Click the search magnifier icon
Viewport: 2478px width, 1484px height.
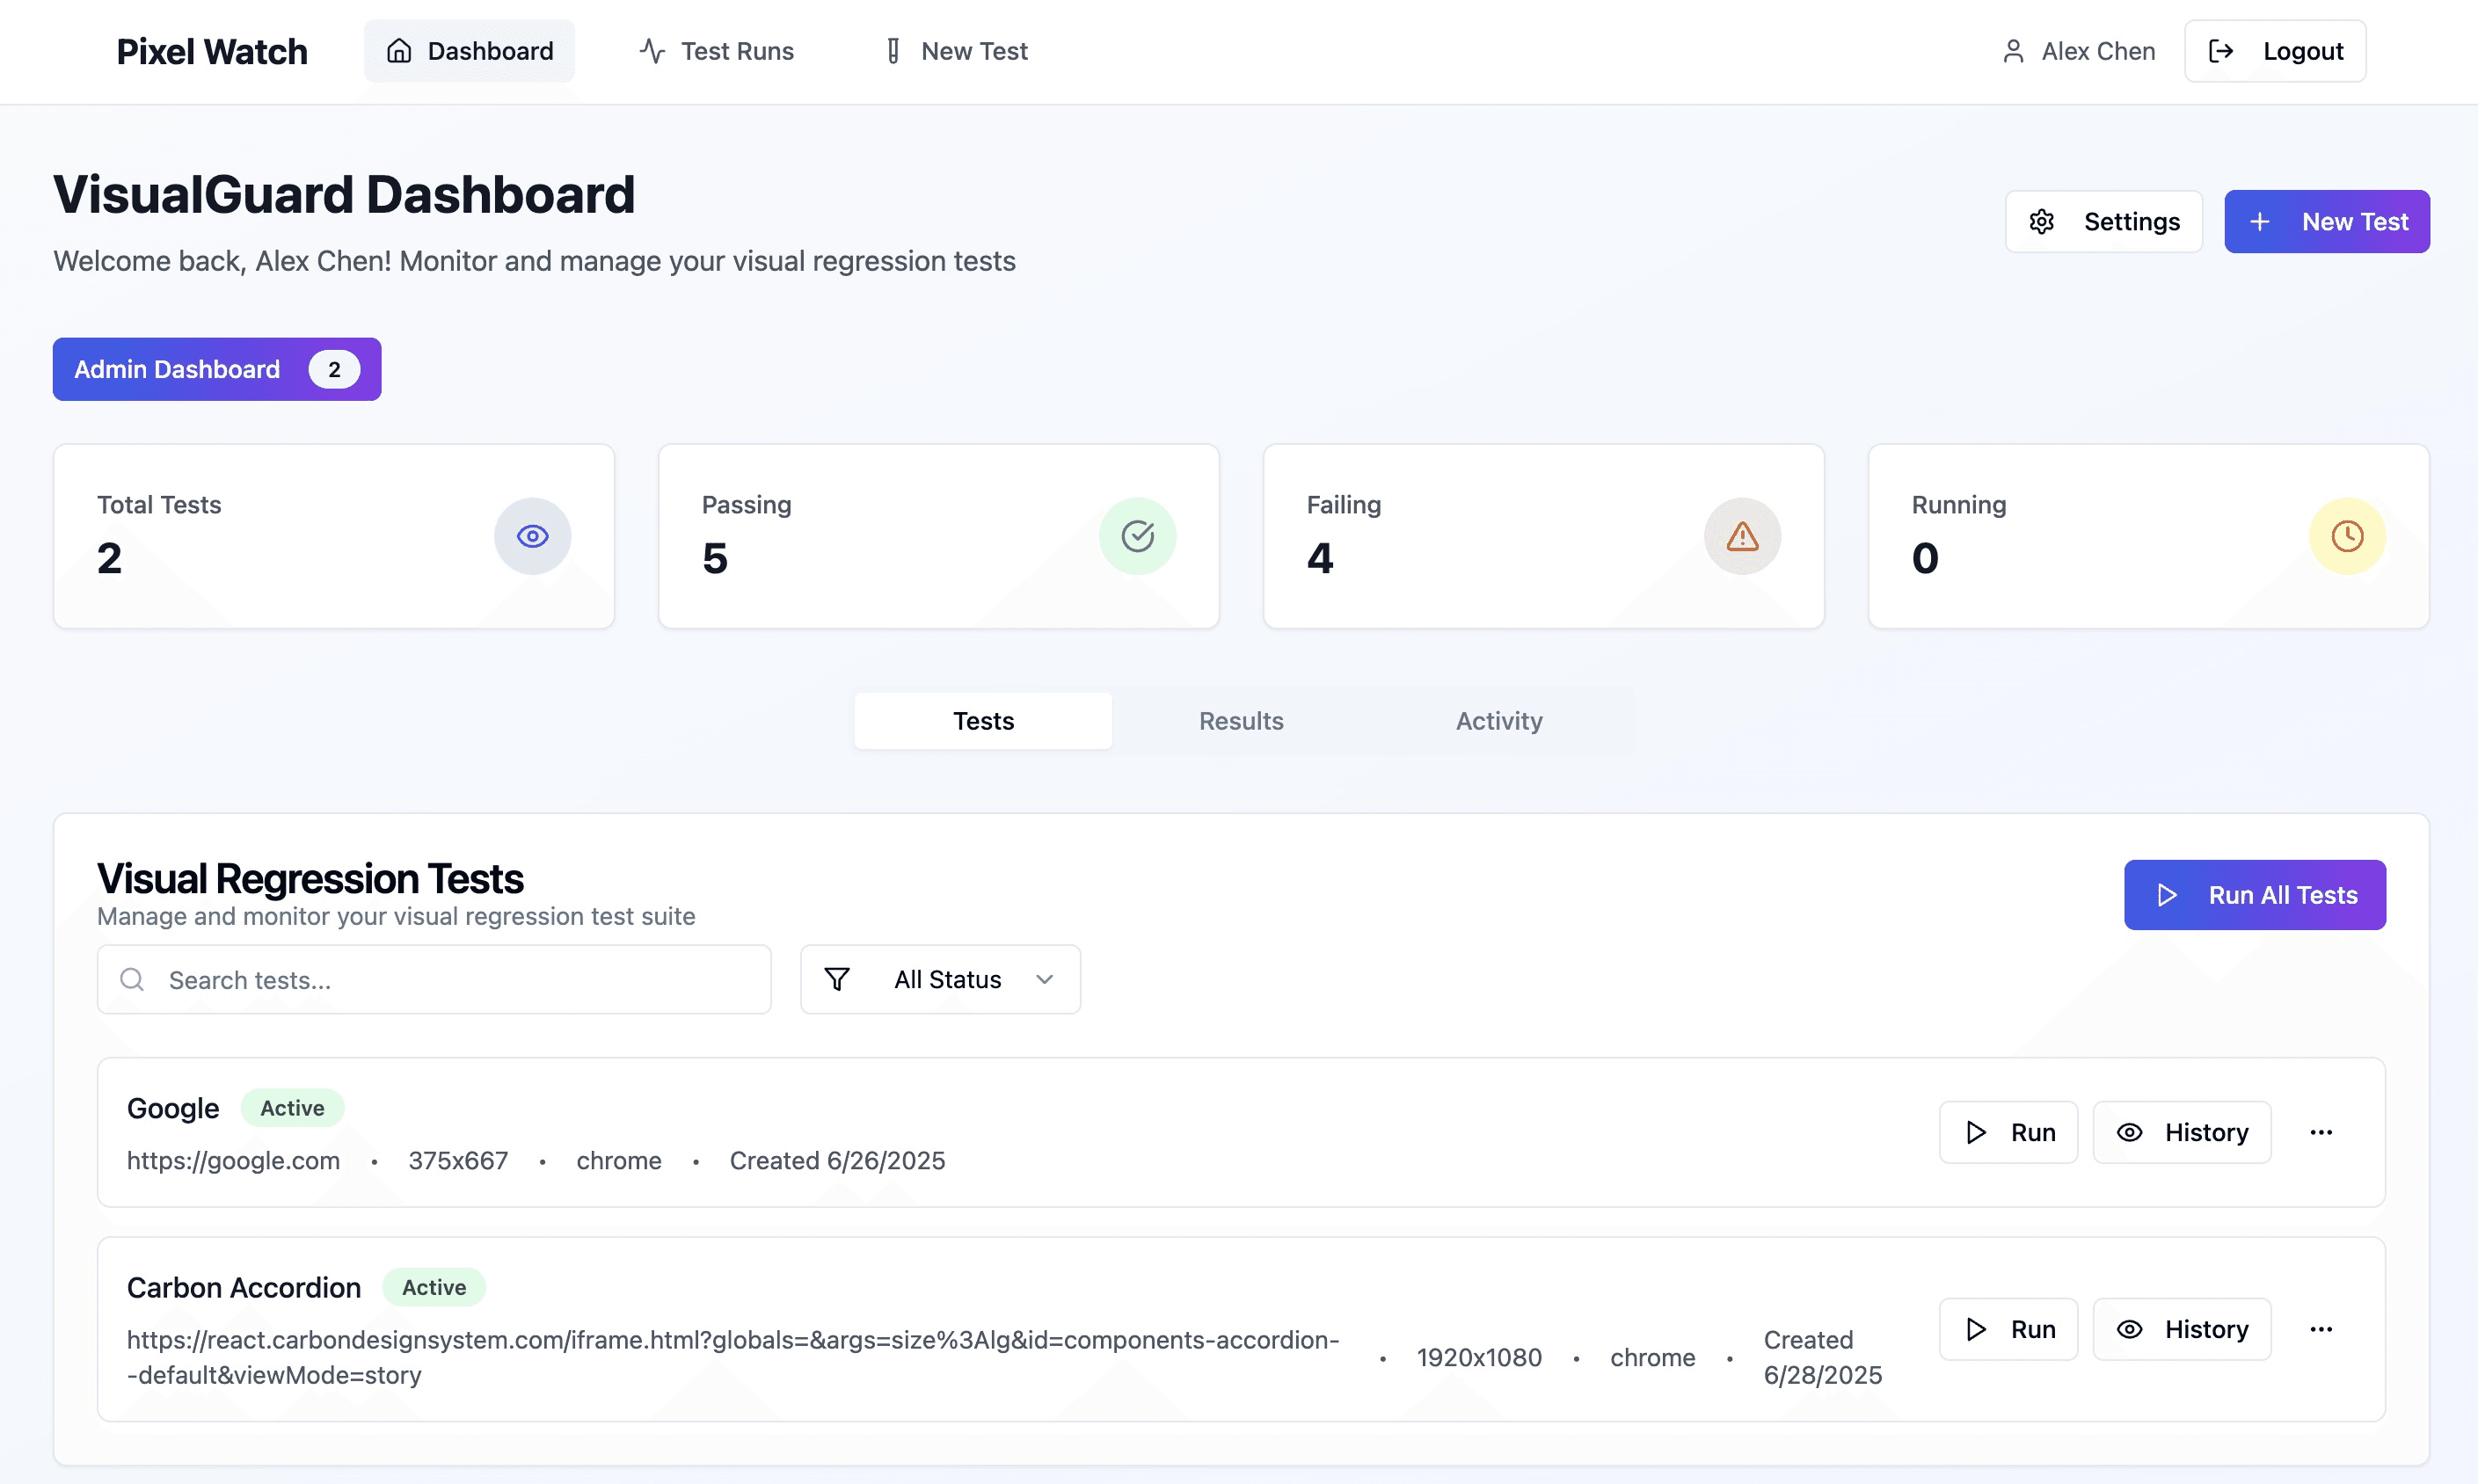coord(132,979)
